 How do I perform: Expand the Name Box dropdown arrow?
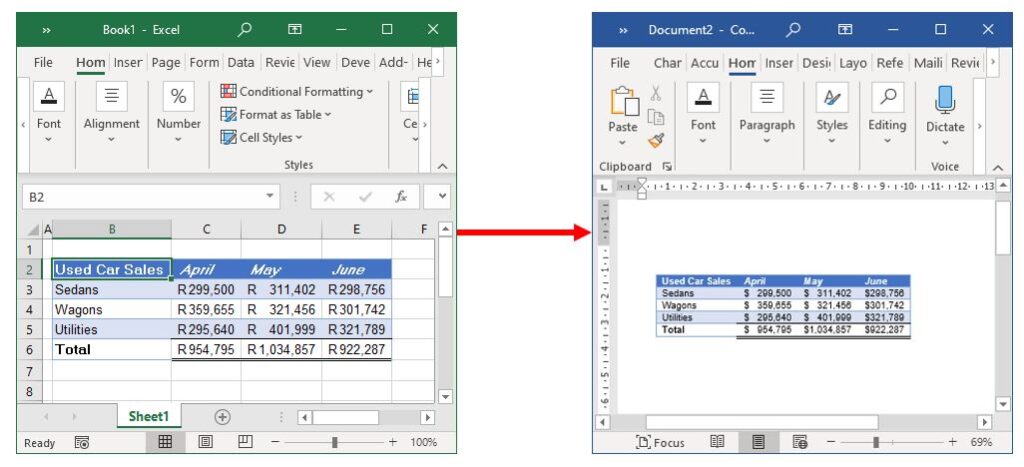click(x=269, y=197)
